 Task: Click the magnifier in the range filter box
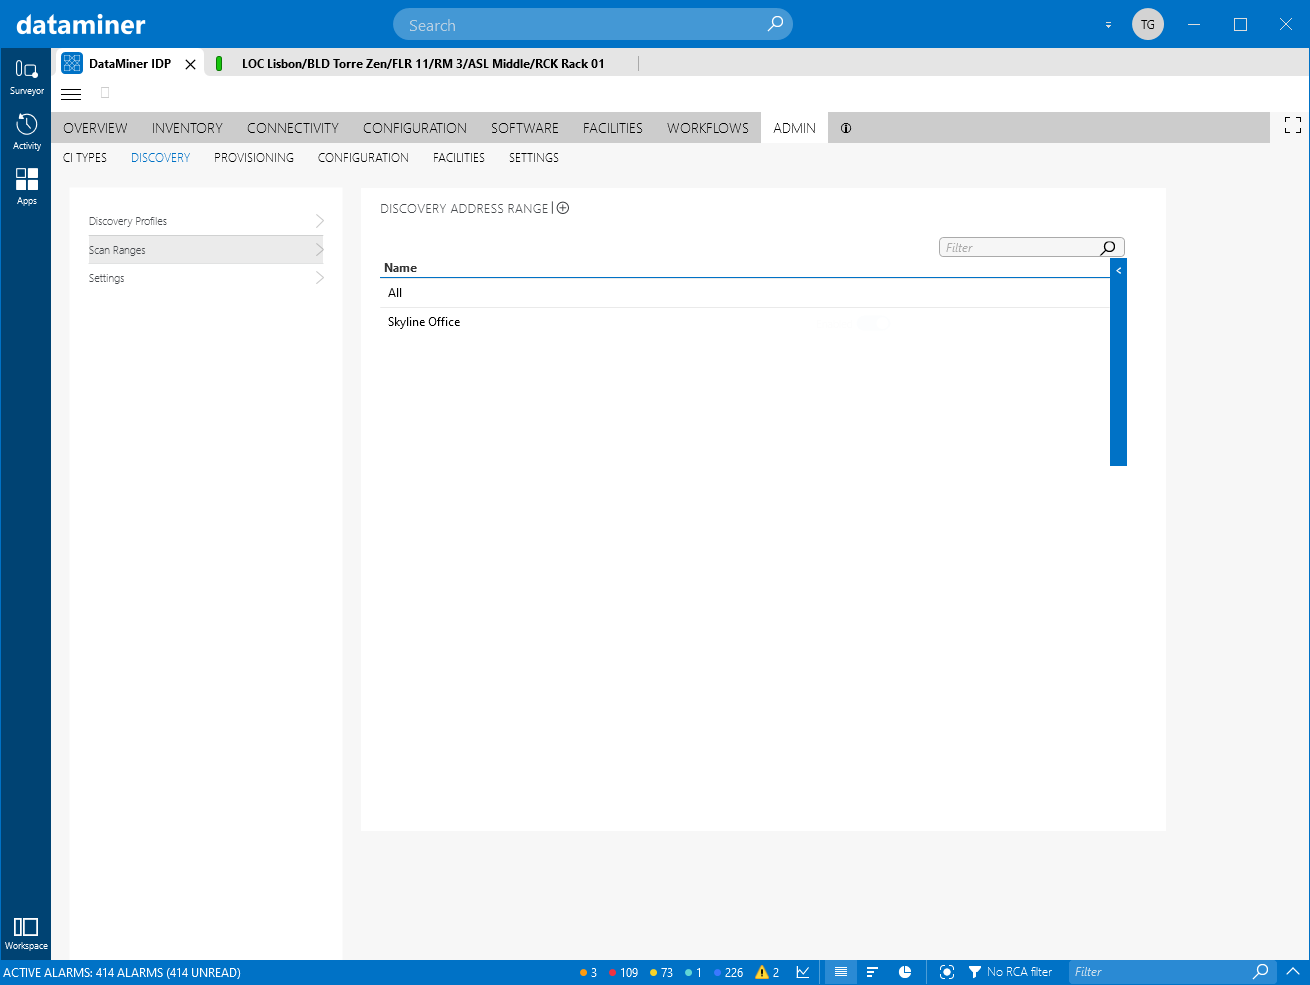(x=1108, y=248)
